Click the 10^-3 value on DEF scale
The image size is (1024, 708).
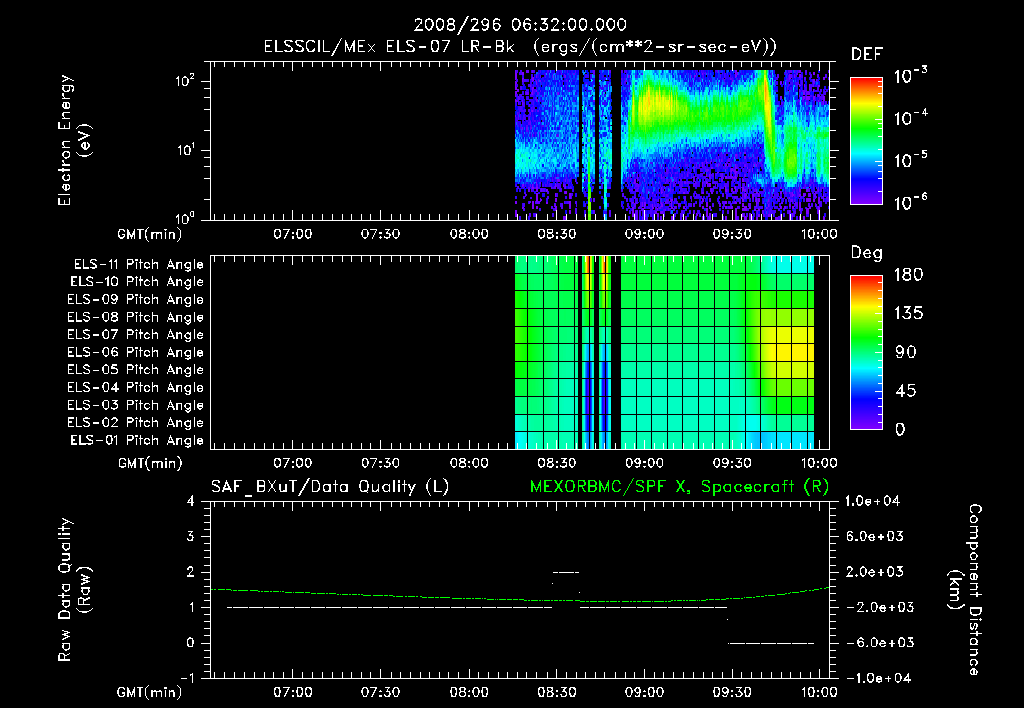[910, 76]
